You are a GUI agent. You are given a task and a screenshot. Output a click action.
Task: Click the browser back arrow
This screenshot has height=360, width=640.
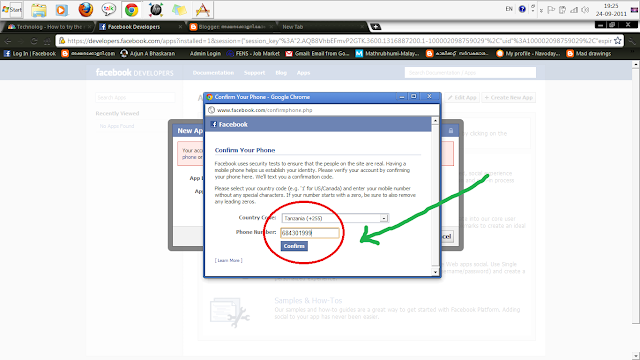click(x=8, y=41)
